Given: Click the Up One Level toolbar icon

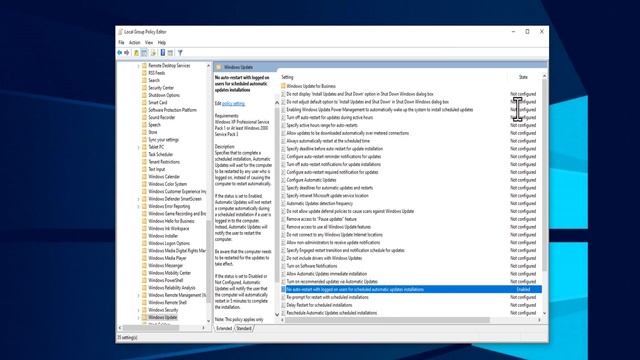Looking at the screenshot, I should [x=136, y=53].
